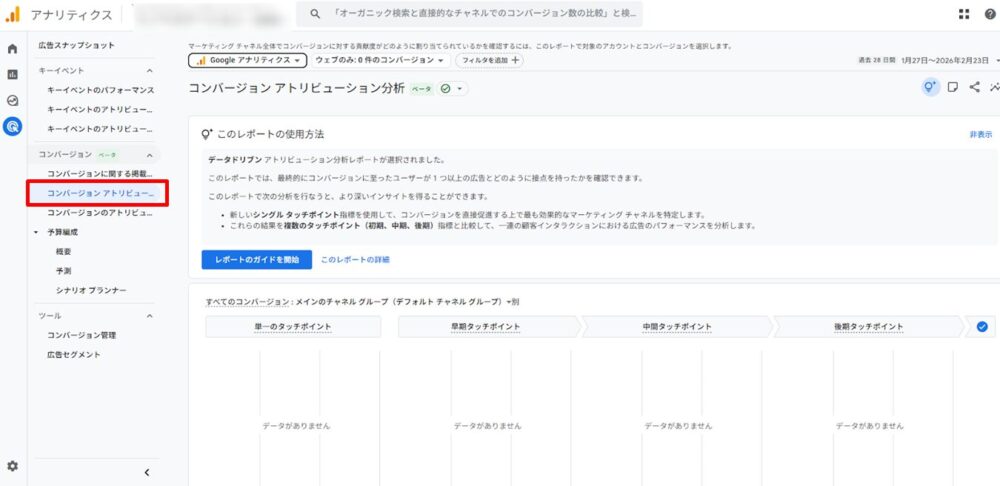Screen dimensions: 1000x486
Task: Click the search field at the top
Action: pos(470,14)
